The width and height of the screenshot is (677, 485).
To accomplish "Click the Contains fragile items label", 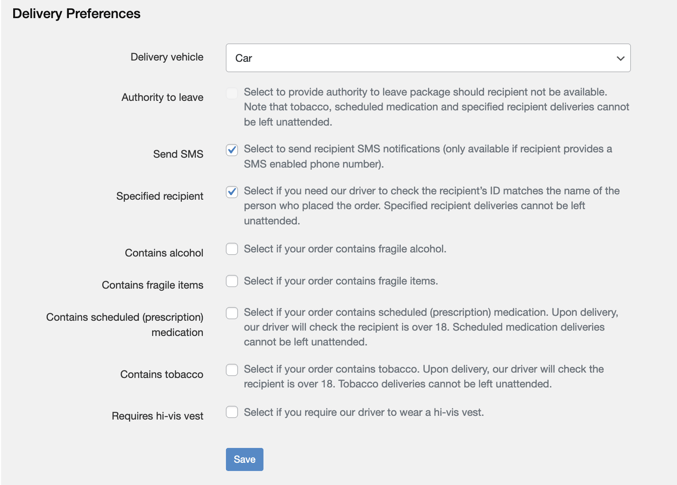I will coord(152,285).
